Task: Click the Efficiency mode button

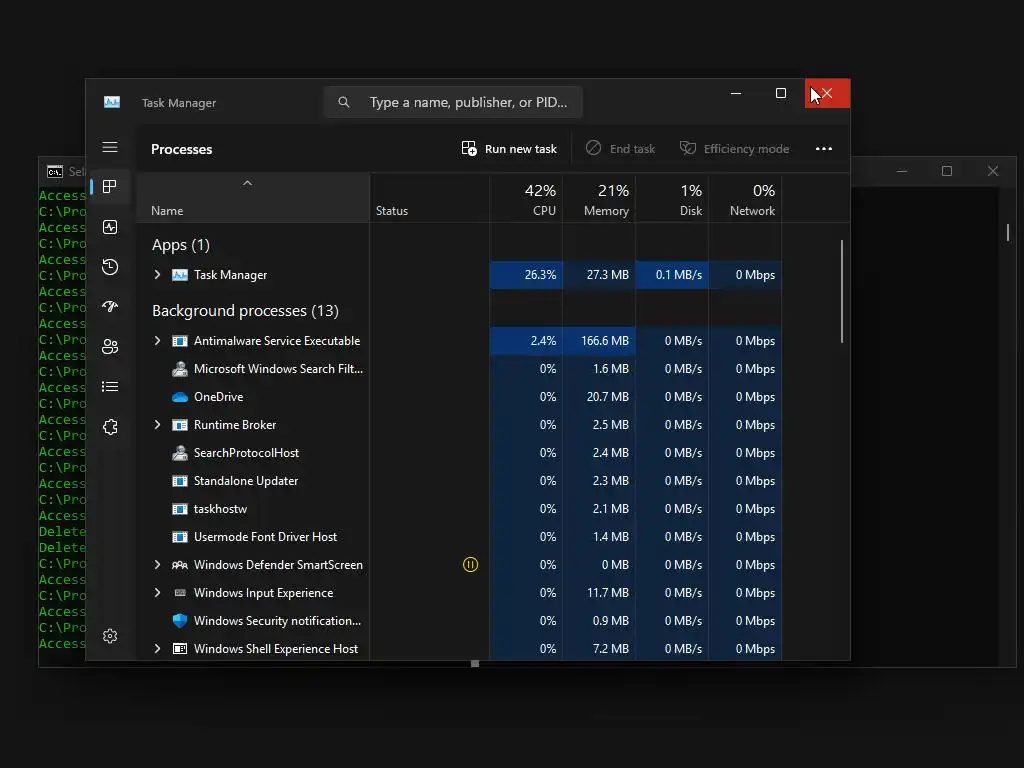Action: click(734, 149)
